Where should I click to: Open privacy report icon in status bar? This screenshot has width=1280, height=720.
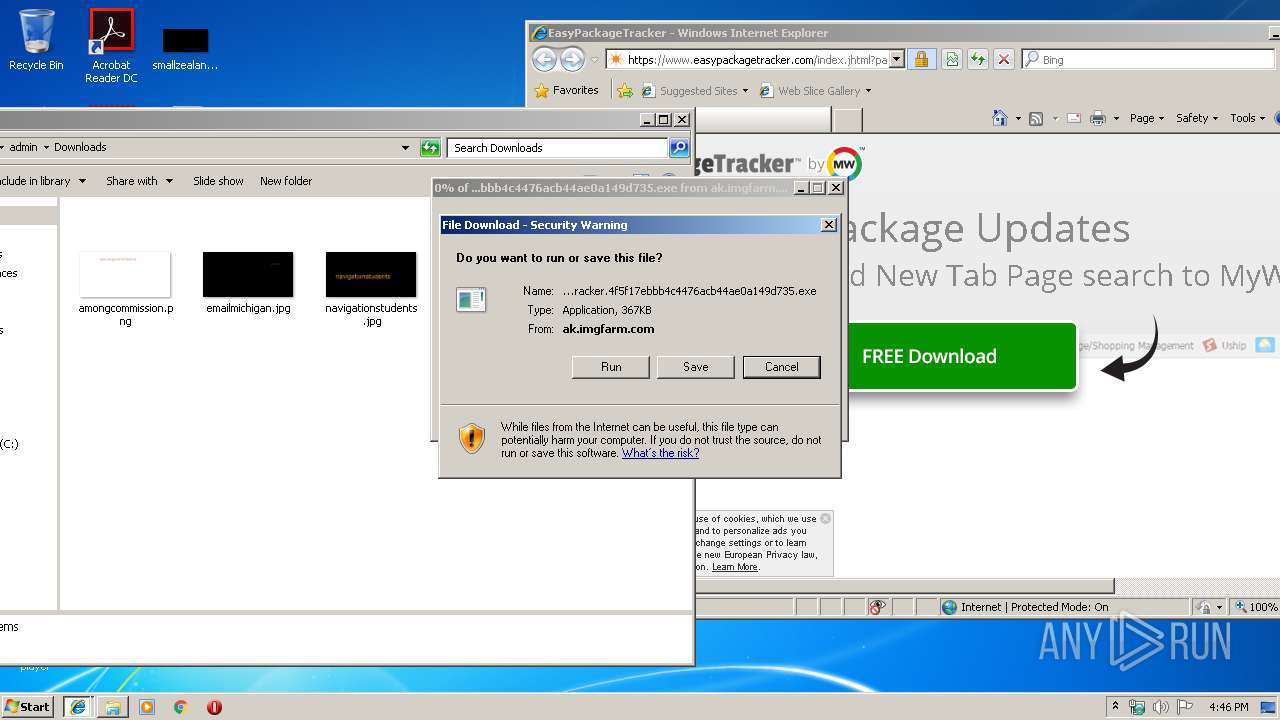tap(877, 607)
